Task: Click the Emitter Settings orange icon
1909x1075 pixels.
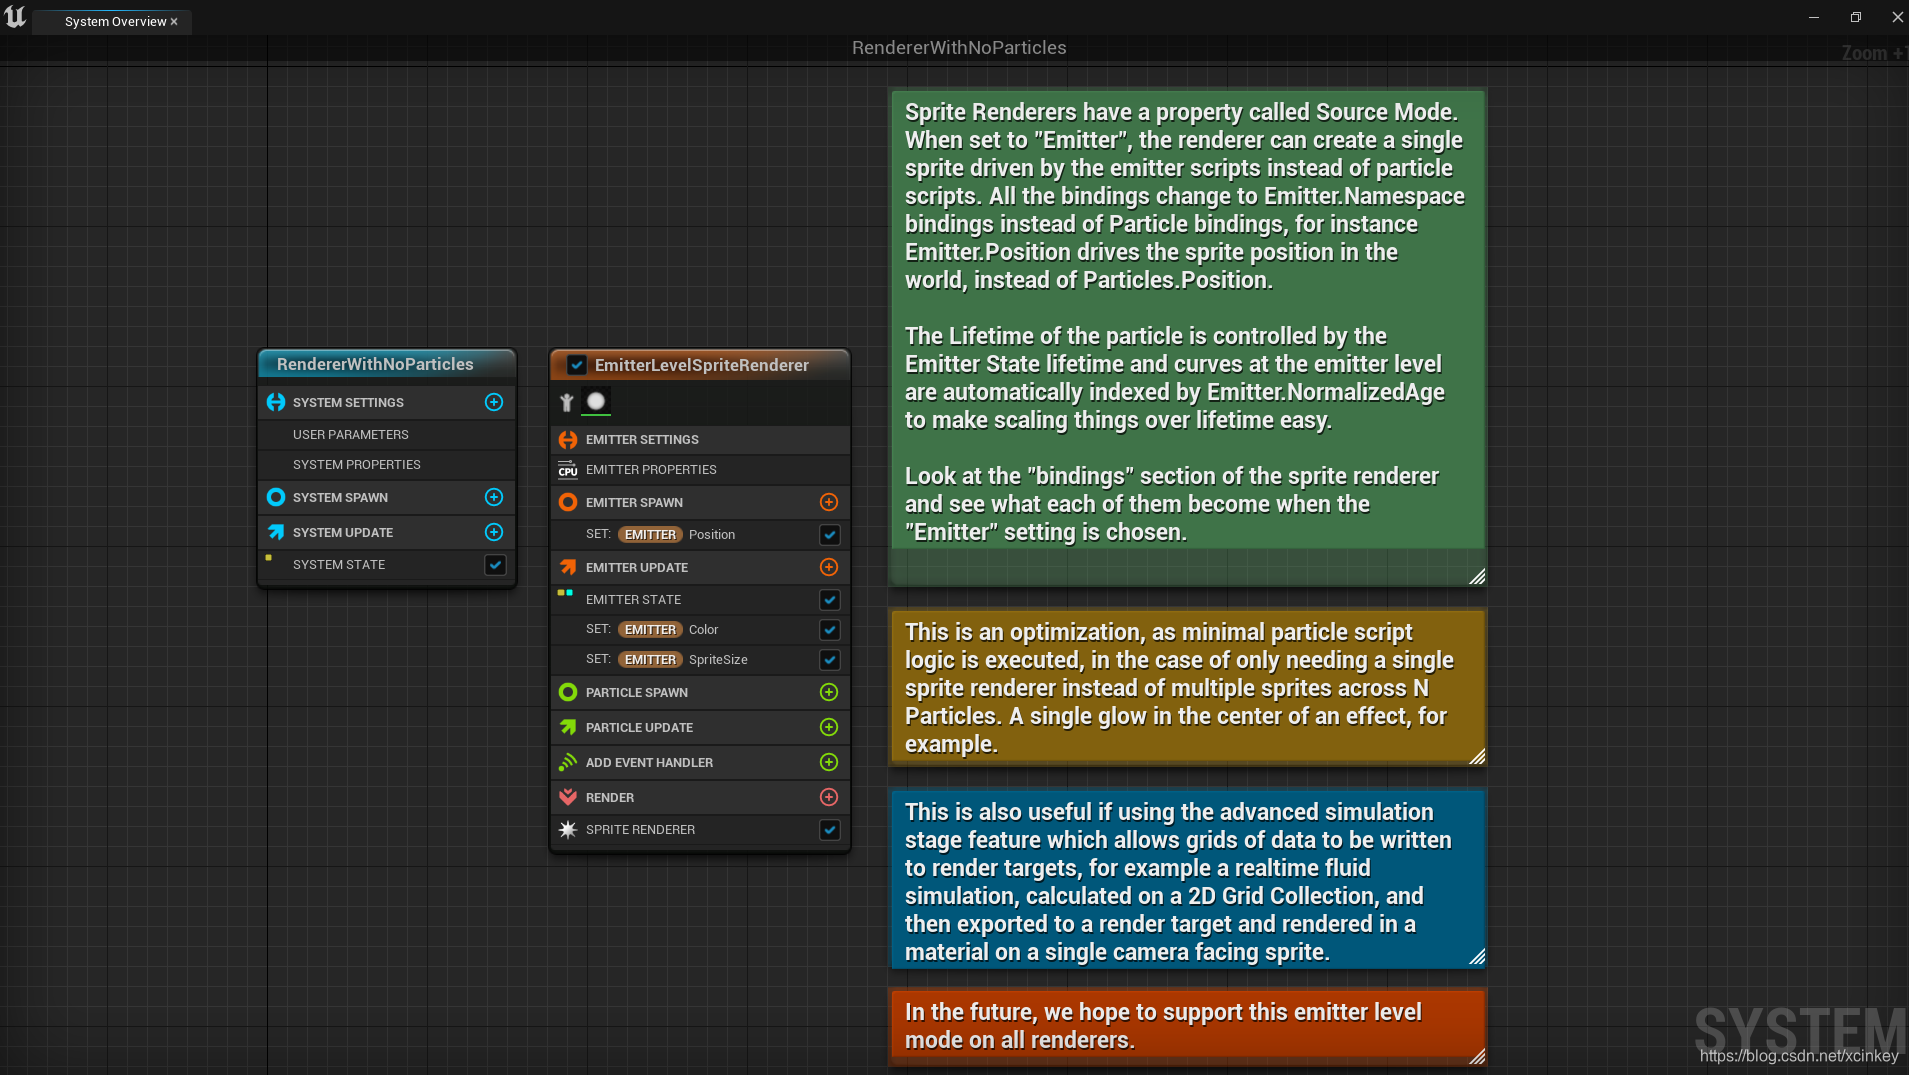Action: pos(568,439)
